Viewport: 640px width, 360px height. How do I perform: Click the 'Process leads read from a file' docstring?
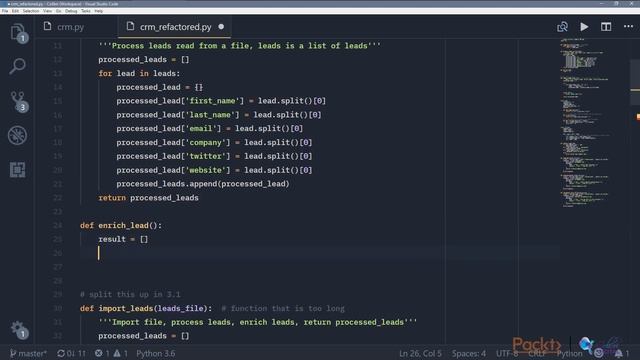tap(240, 46)
